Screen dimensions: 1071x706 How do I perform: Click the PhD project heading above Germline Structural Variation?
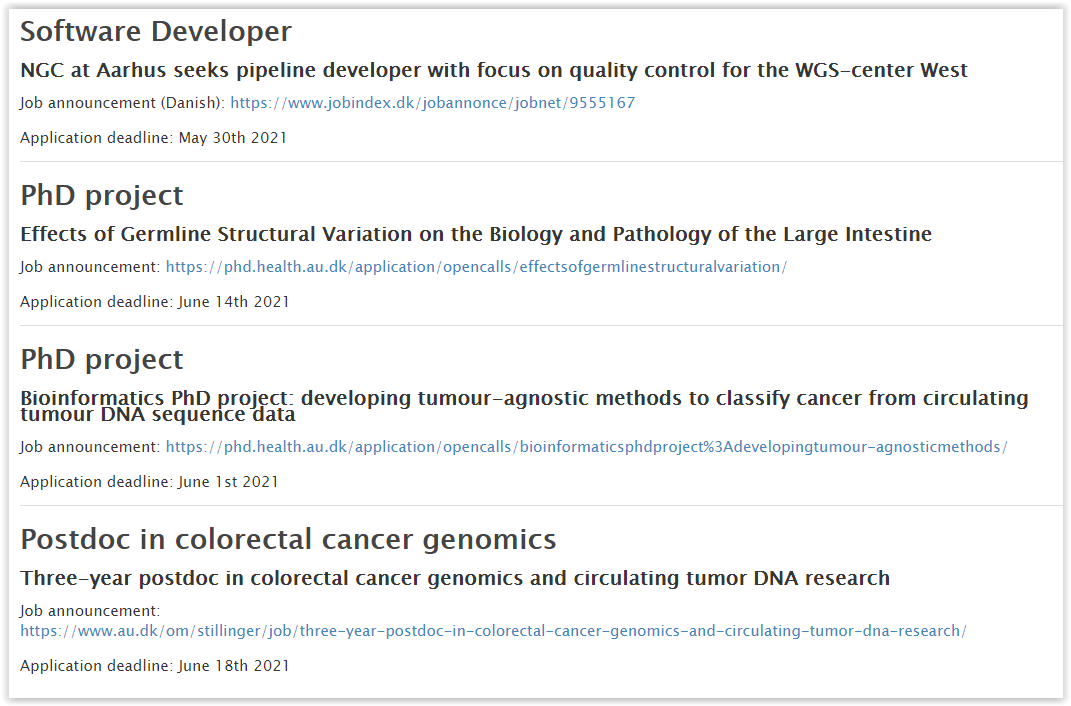[102, 196]
